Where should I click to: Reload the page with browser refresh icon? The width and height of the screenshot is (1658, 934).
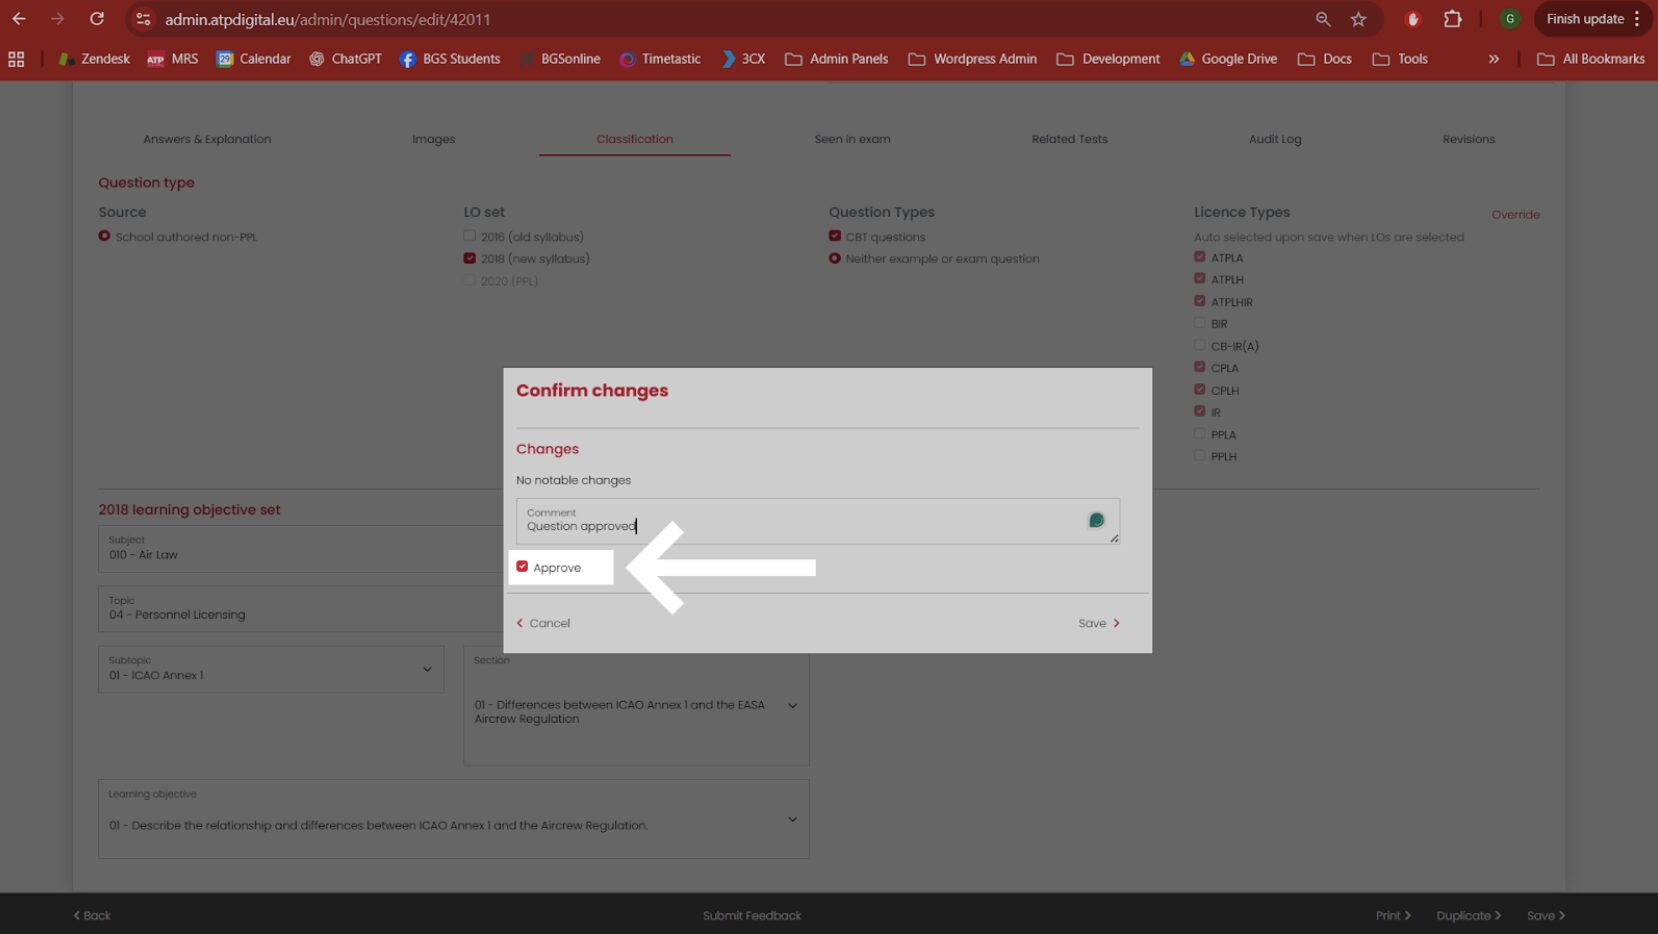tap(97, 19)
